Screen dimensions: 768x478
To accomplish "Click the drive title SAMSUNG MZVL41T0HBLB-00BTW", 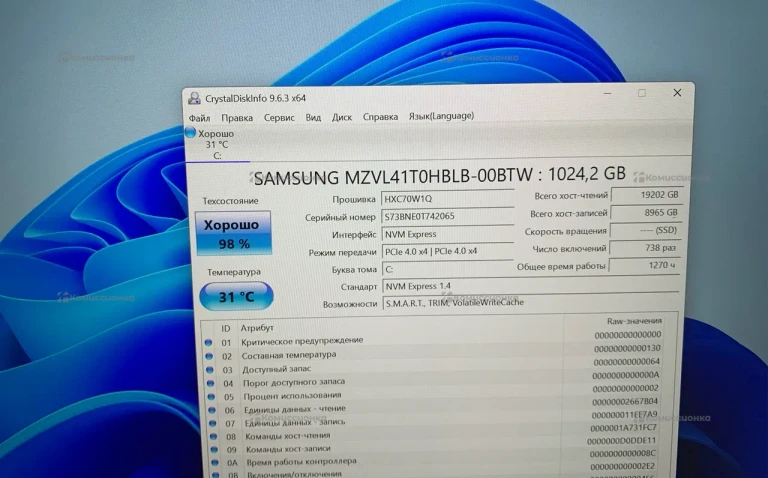I will point(393,176).
